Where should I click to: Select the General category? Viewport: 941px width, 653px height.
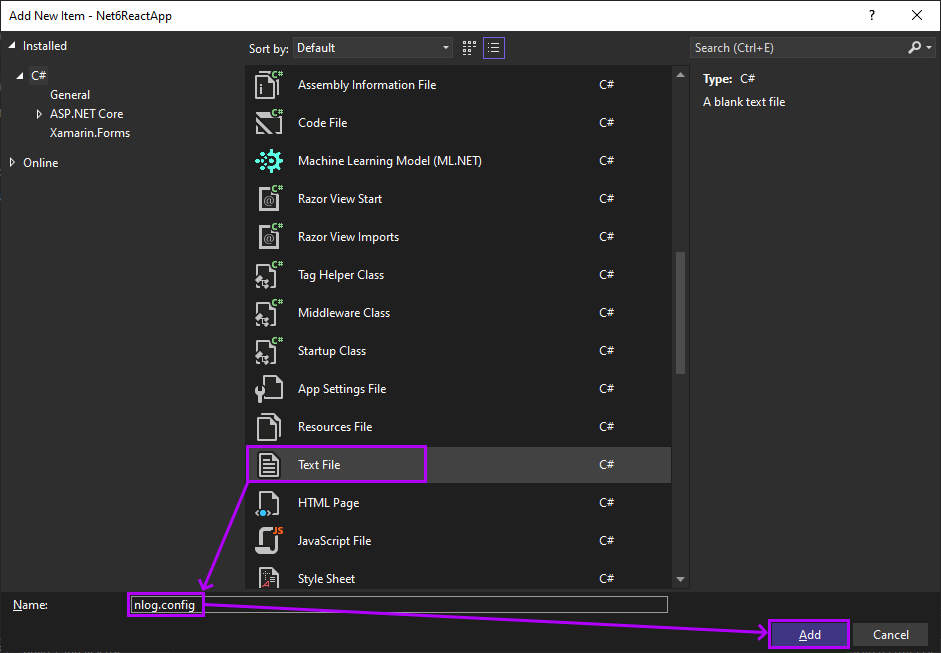coord(70,95)
